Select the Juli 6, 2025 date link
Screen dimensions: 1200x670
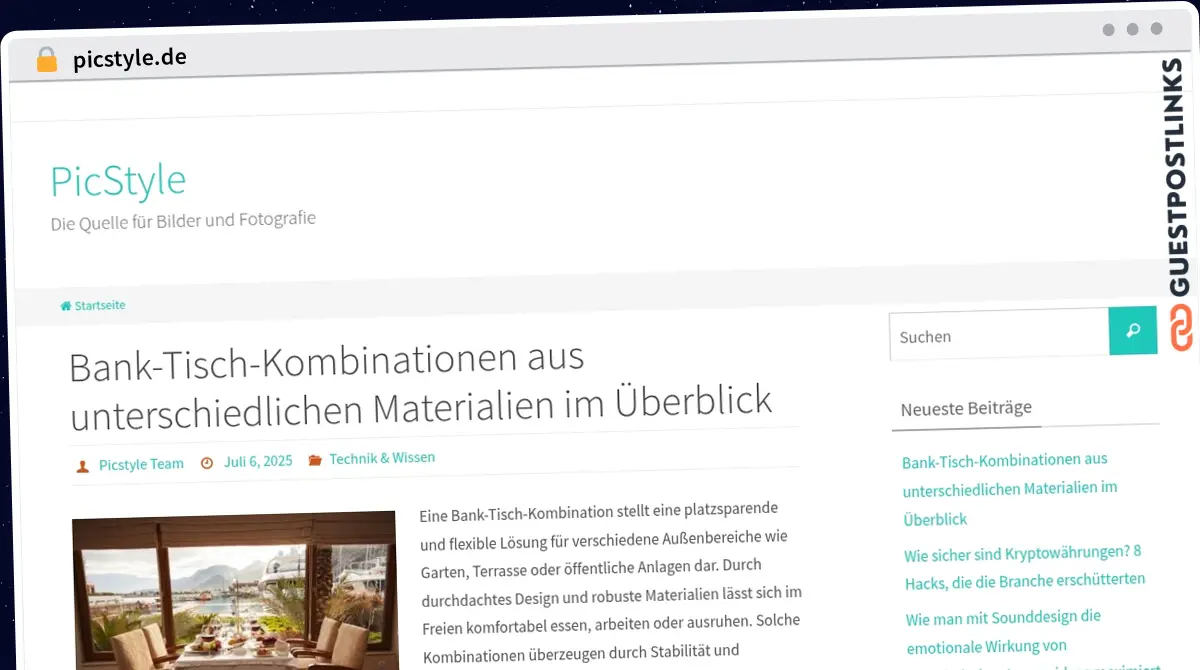tap(258, 461)
